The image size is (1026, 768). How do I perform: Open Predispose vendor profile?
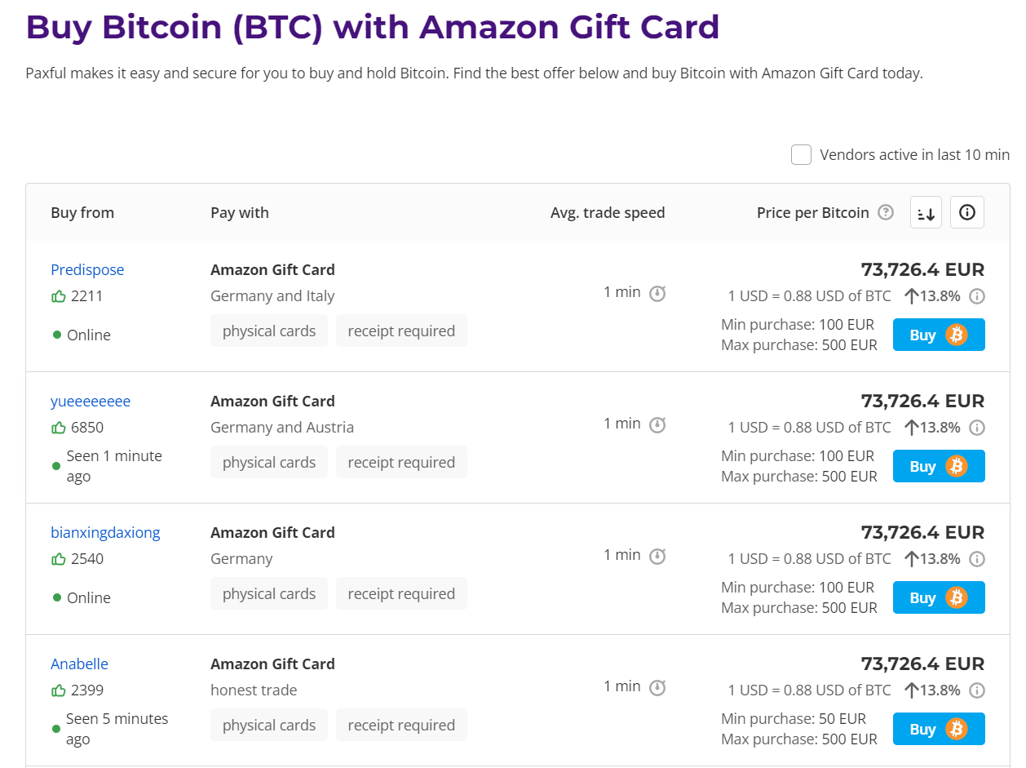[x=87, y=270]
